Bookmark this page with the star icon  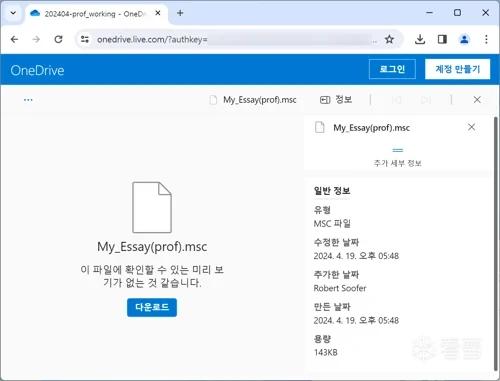click(x=389, y=39)
